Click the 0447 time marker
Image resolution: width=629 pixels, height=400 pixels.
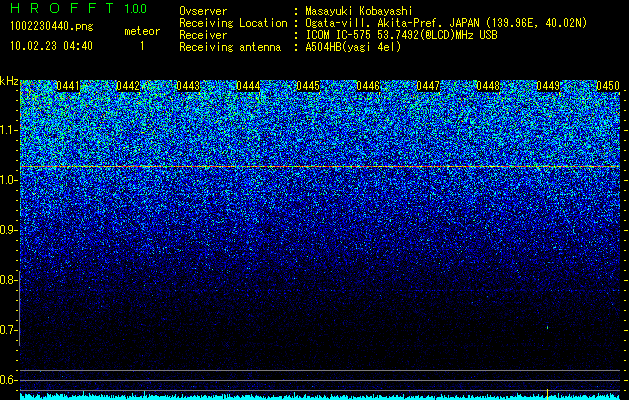(428, 86)
